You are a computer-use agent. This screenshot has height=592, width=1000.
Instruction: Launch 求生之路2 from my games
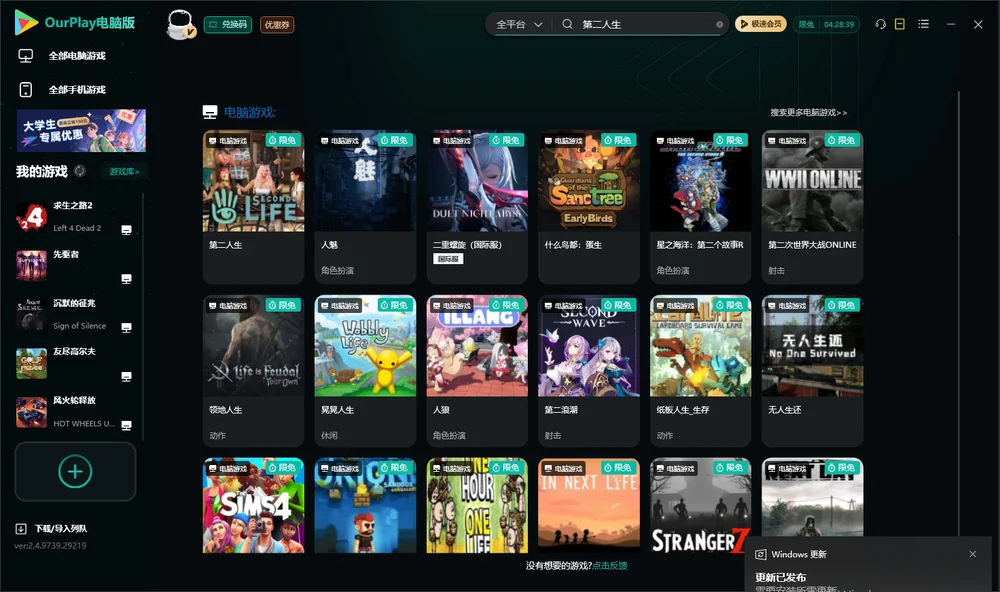73,217
